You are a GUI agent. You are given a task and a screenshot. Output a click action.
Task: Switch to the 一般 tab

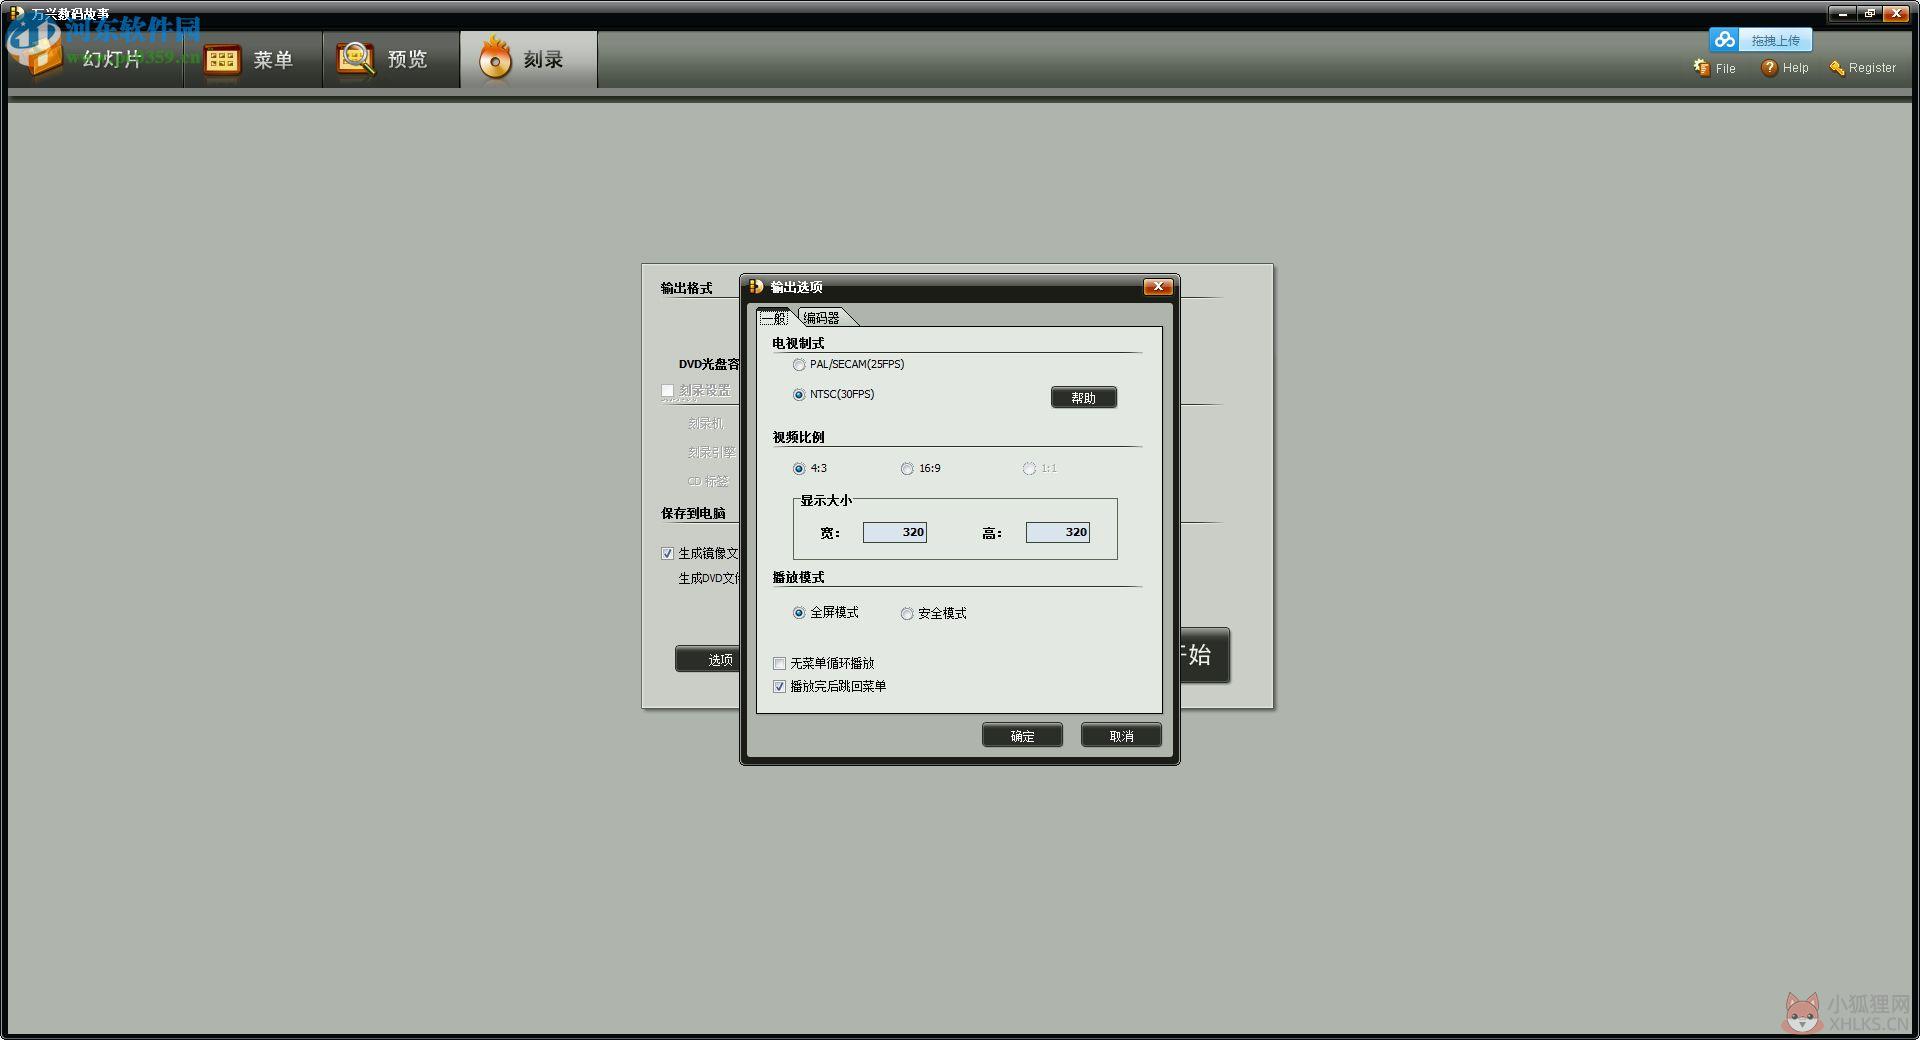click(775, 318)
